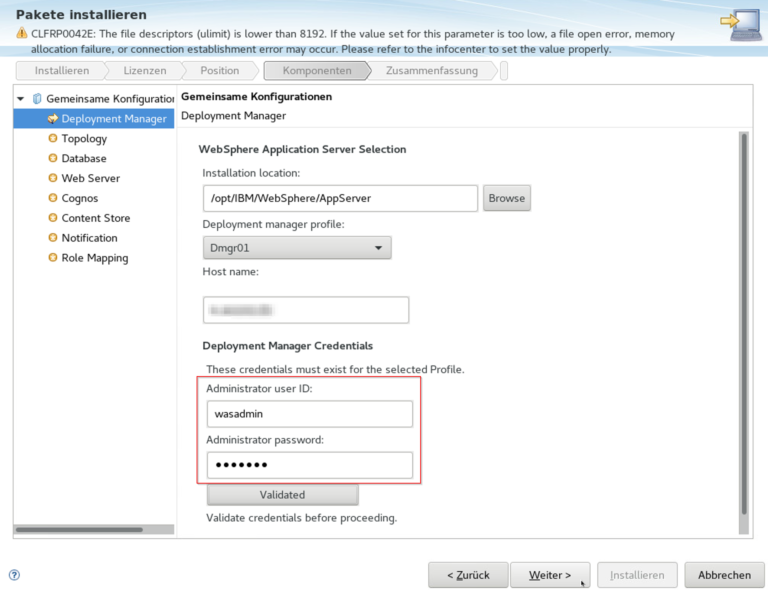Click the 'WebSphere Application Server Selection' heading
768x591 pixels.
pyautogui.click(x=302, y=149)
